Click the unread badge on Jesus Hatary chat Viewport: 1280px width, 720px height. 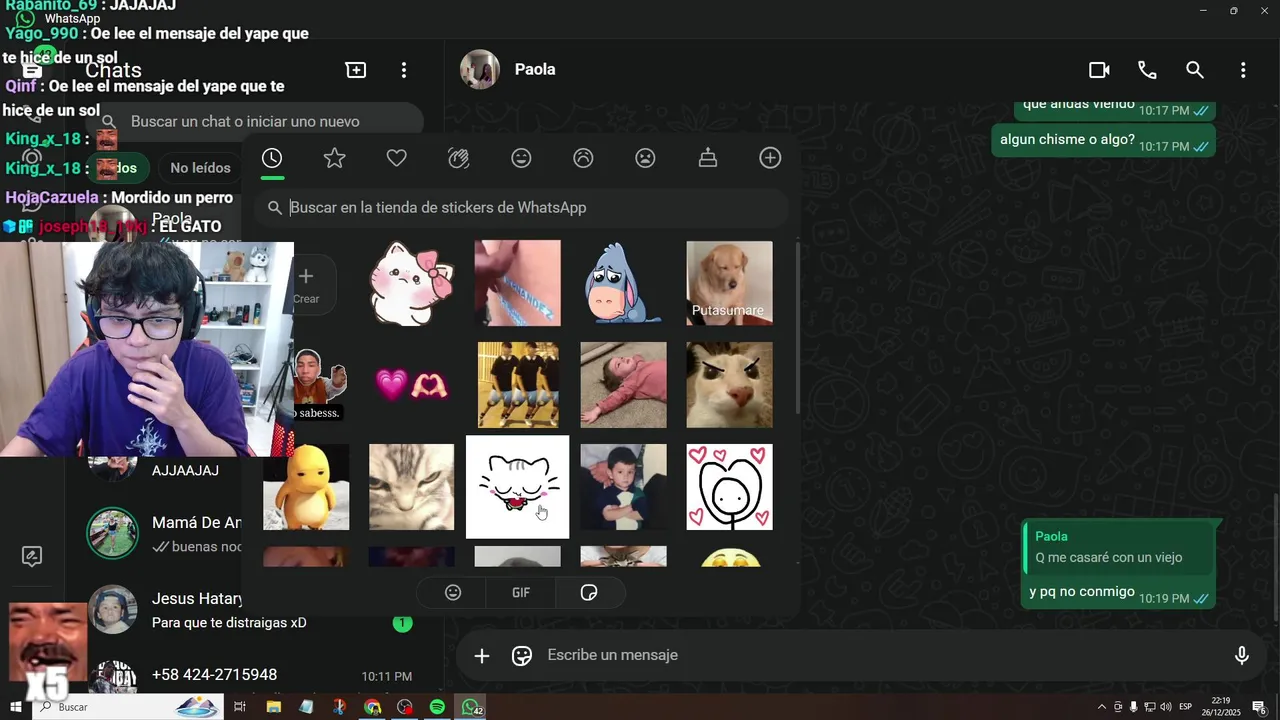pyautogui.click(x=402, y=624)
